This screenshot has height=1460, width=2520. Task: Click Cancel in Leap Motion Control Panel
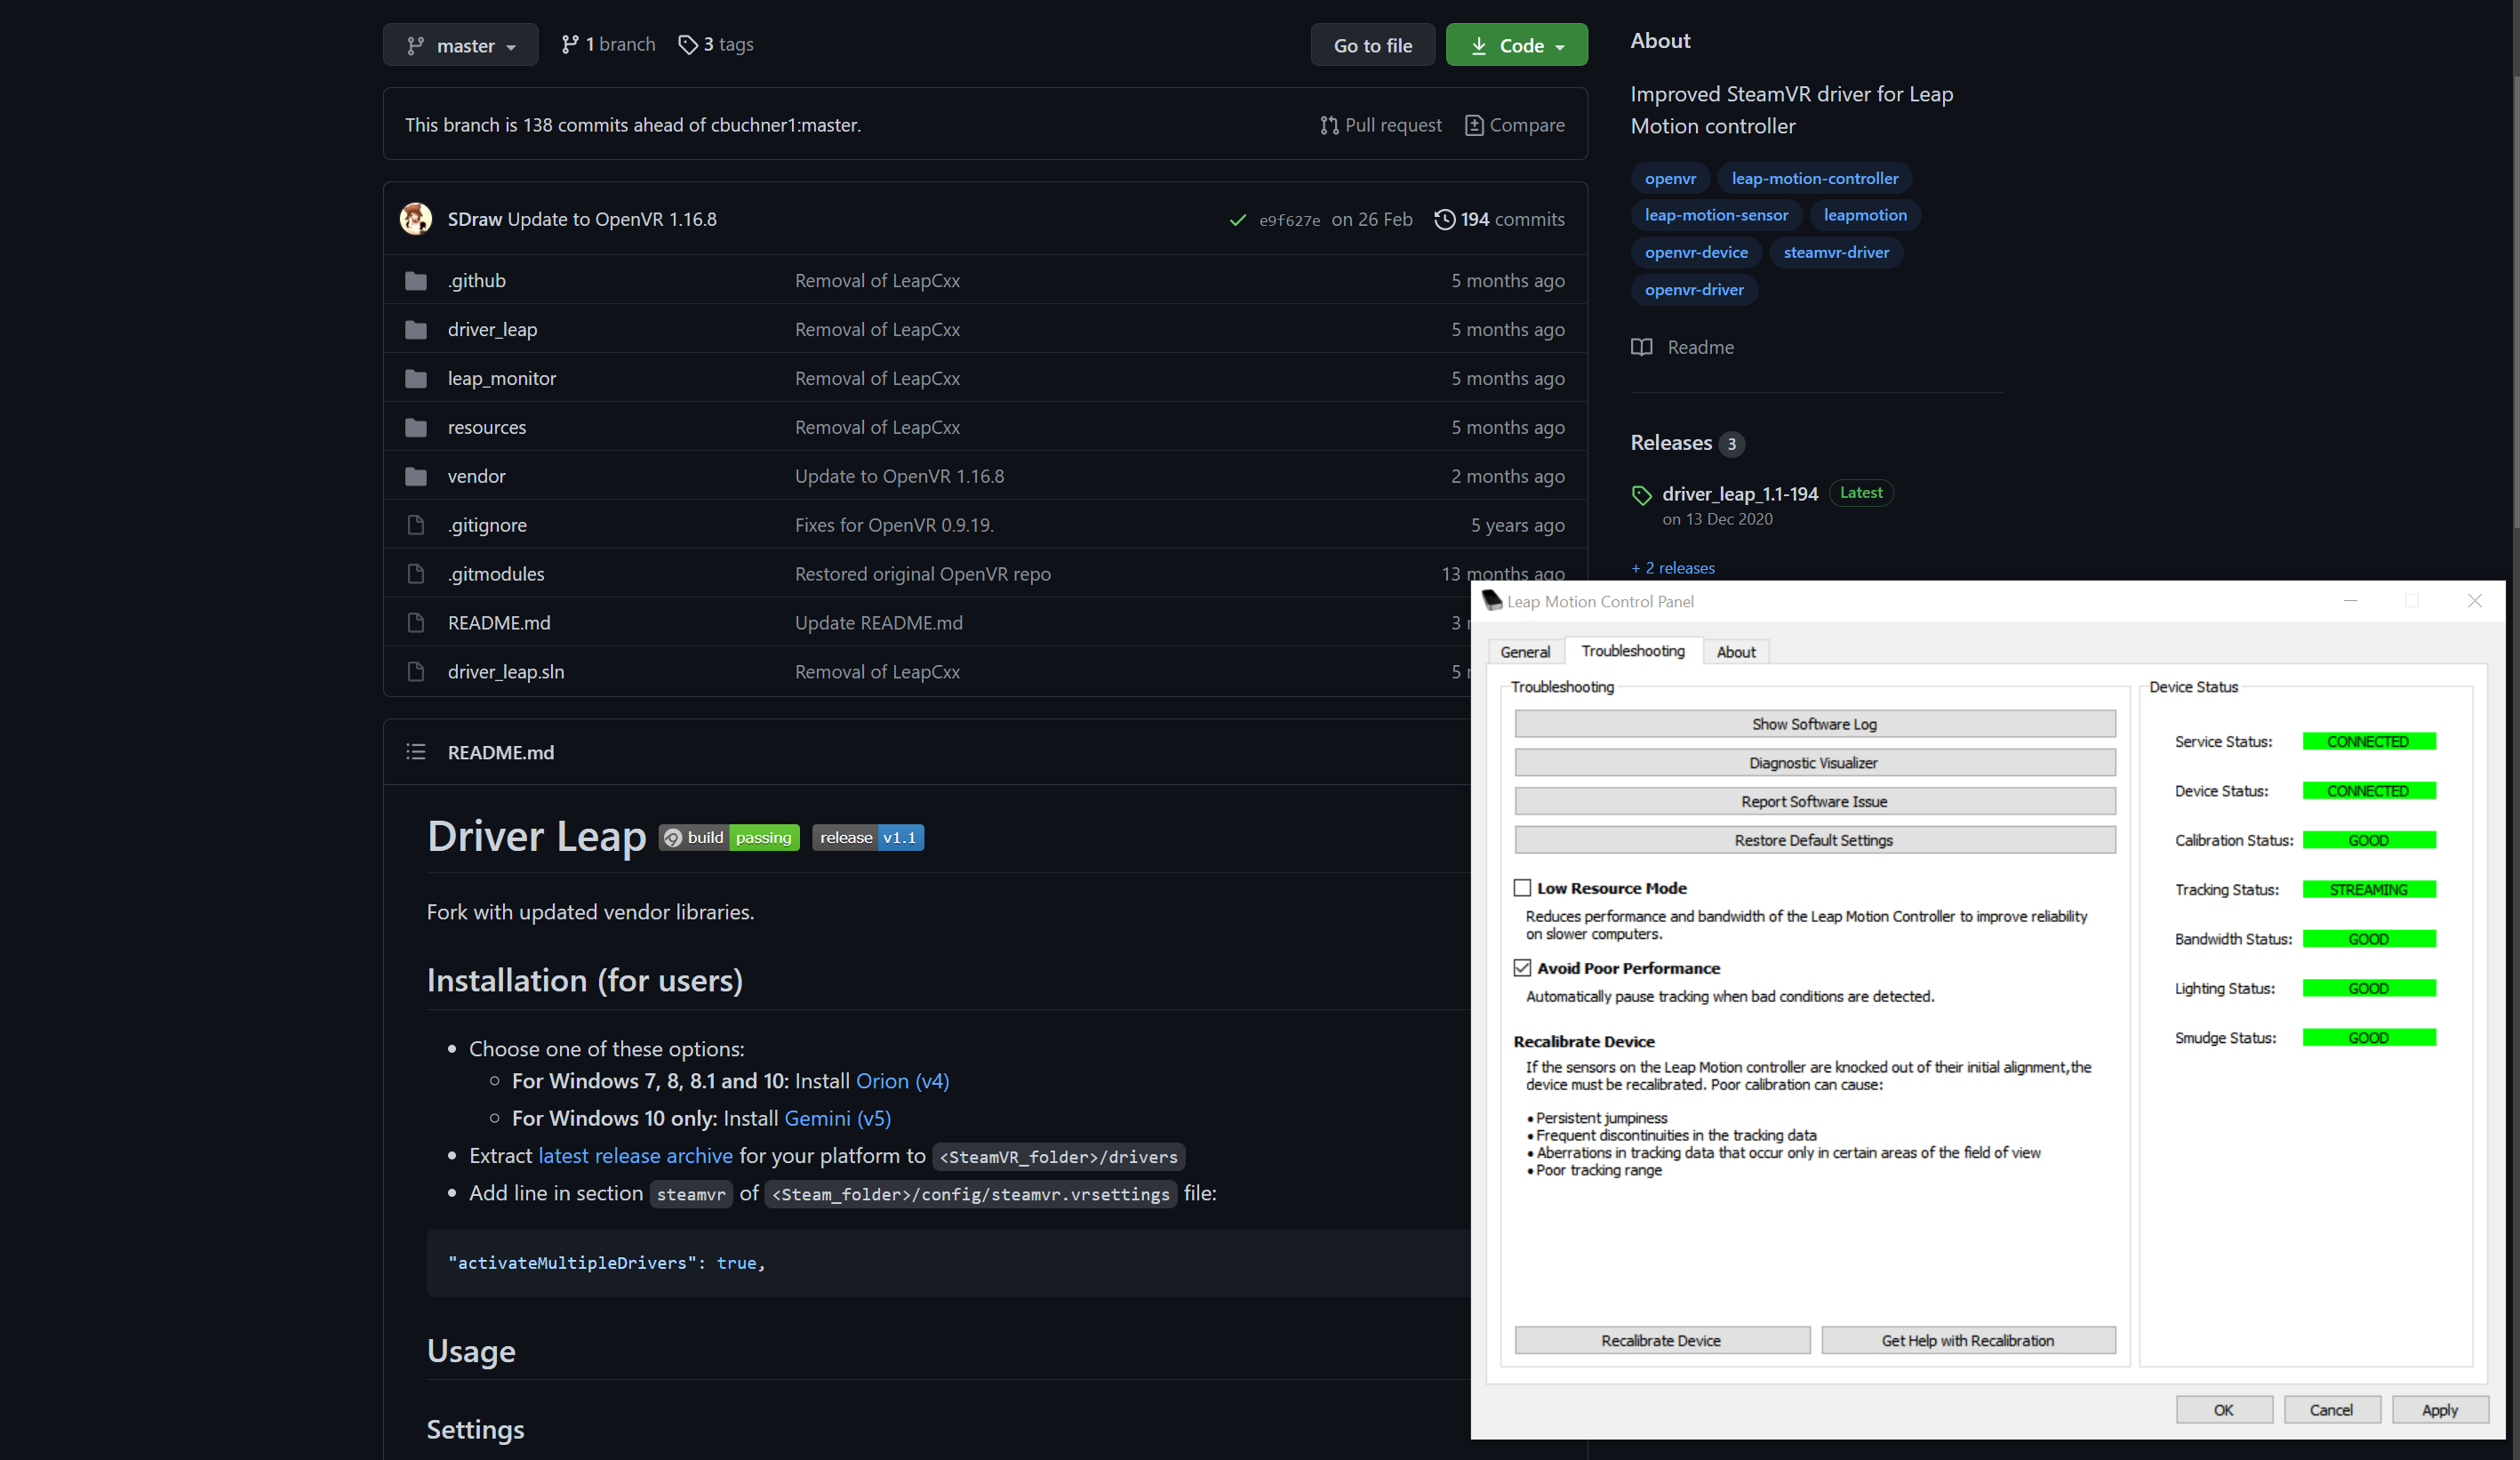coord(2331,1410)
